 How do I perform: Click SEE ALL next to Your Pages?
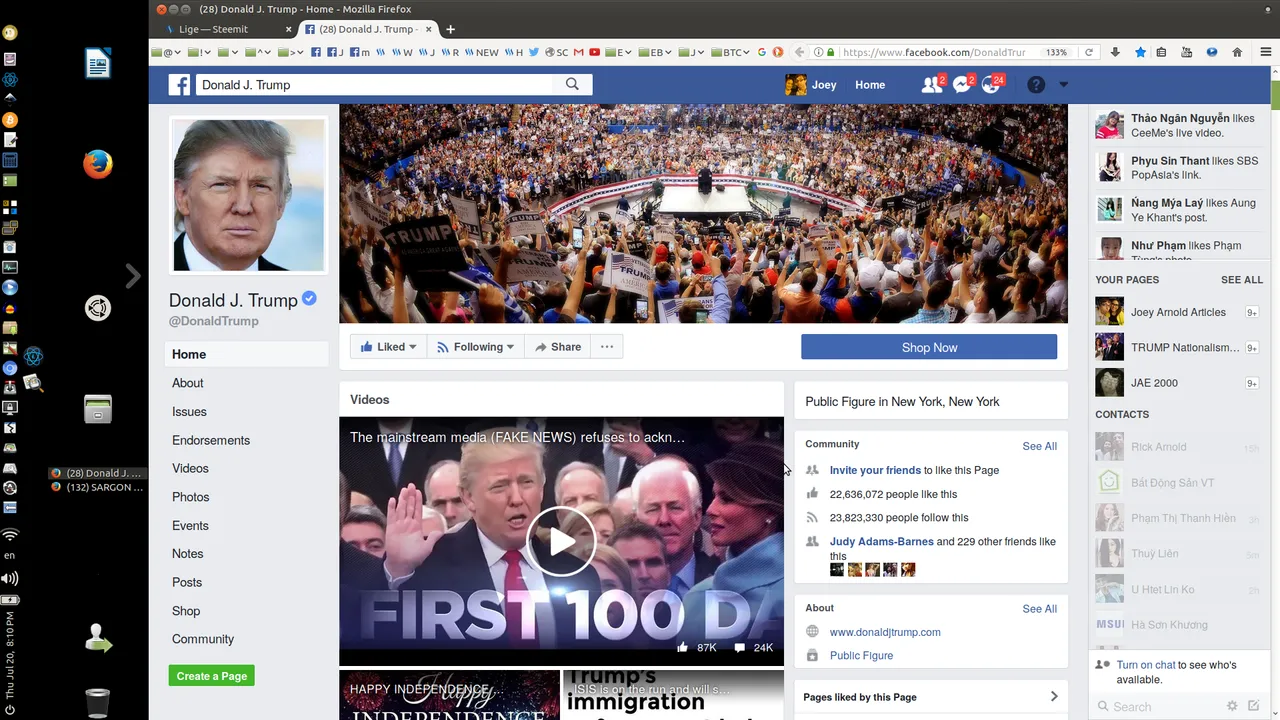pyautogui.click(x=1241, y=280)
